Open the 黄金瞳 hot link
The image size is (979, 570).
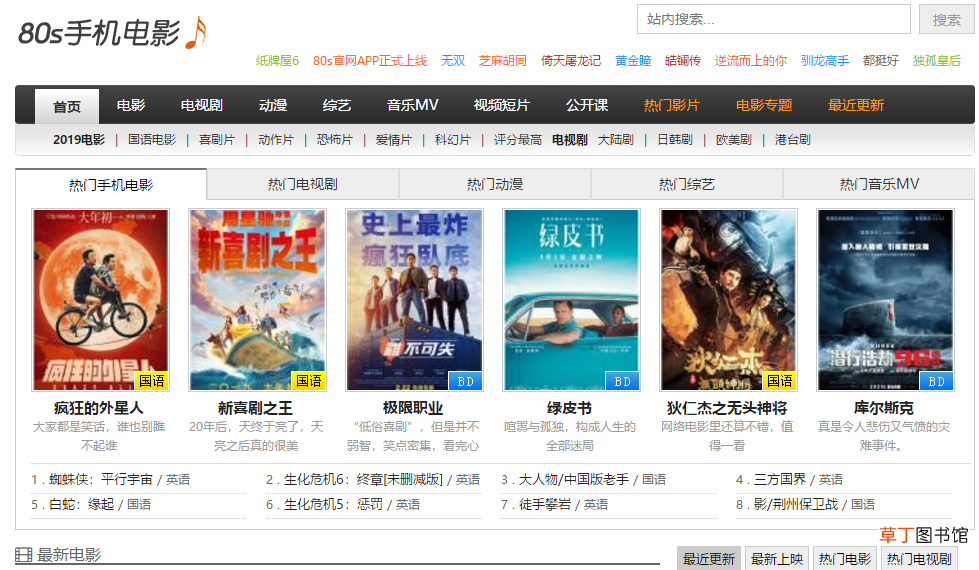pyautogui.click(x=633, y=61)
